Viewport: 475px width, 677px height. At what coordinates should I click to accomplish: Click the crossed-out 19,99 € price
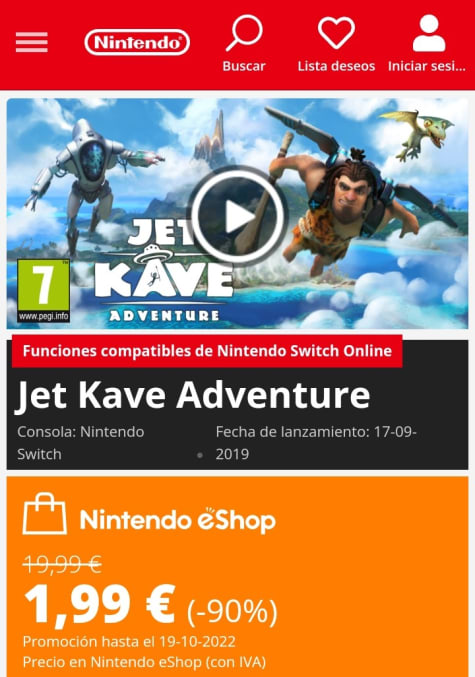[x=62, y=564]
